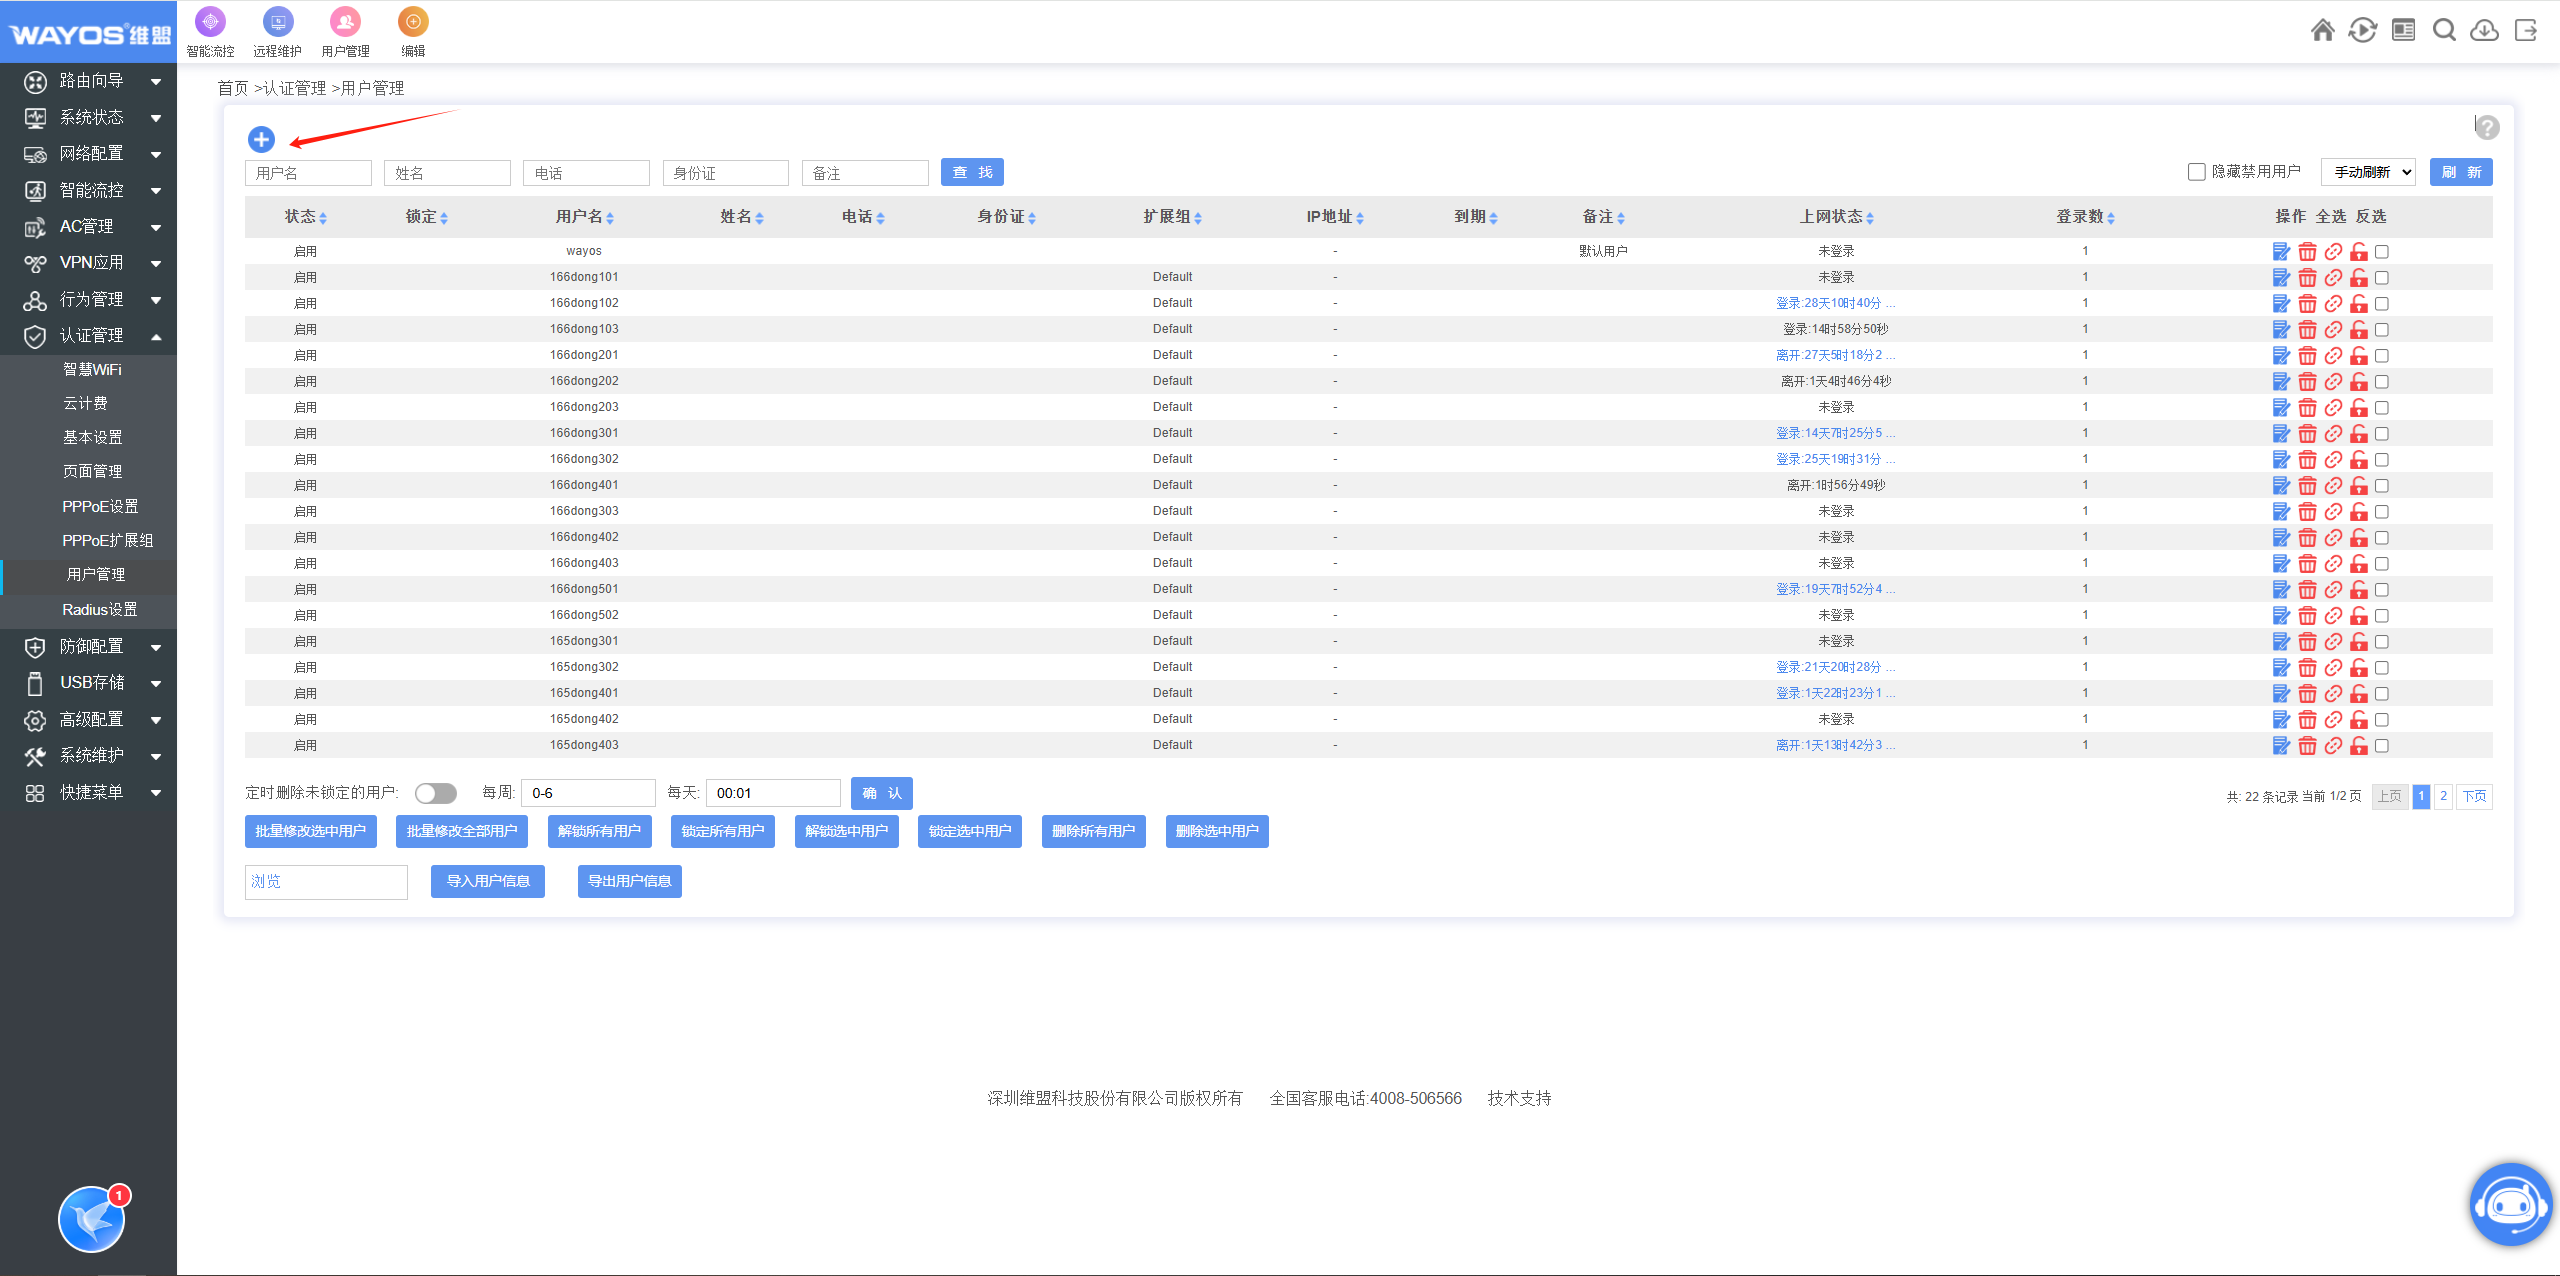The image size is (2560, 1276).
Task: Enable the 隐藏禁用用户 checkbox
Action: 2197,172
